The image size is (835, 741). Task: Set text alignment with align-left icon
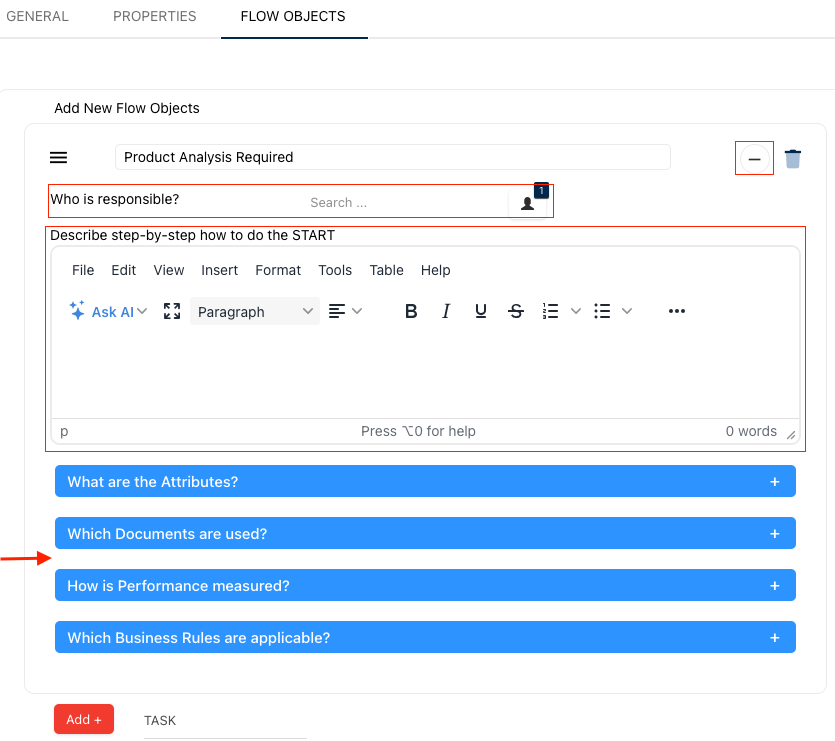click(x=337, y=311)
